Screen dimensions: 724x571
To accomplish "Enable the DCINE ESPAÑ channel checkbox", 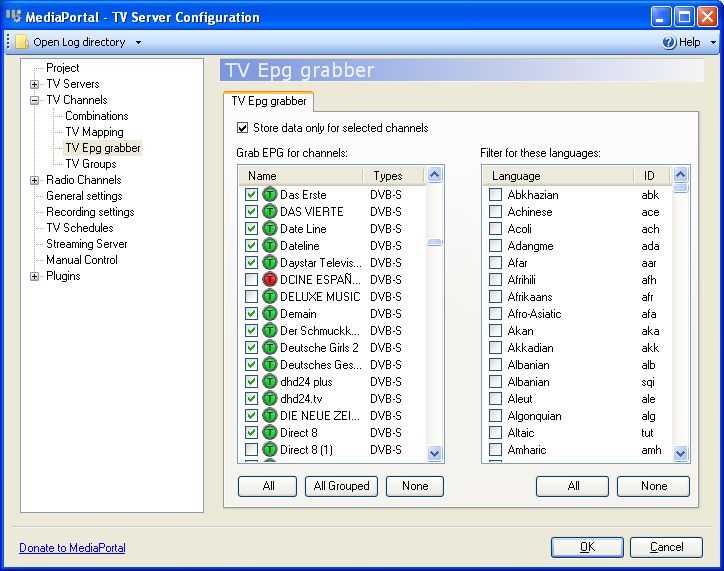I will tap(251, 280).
